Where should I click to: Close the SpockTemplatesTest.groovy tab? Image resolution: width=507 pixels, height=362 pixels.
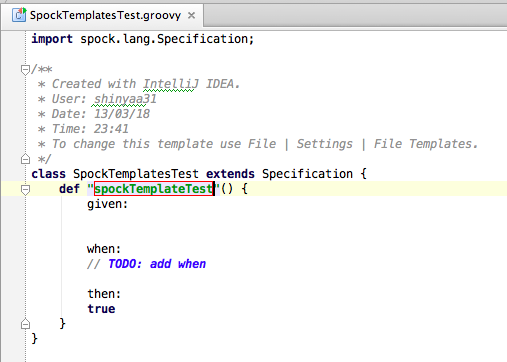click(191, 15)
